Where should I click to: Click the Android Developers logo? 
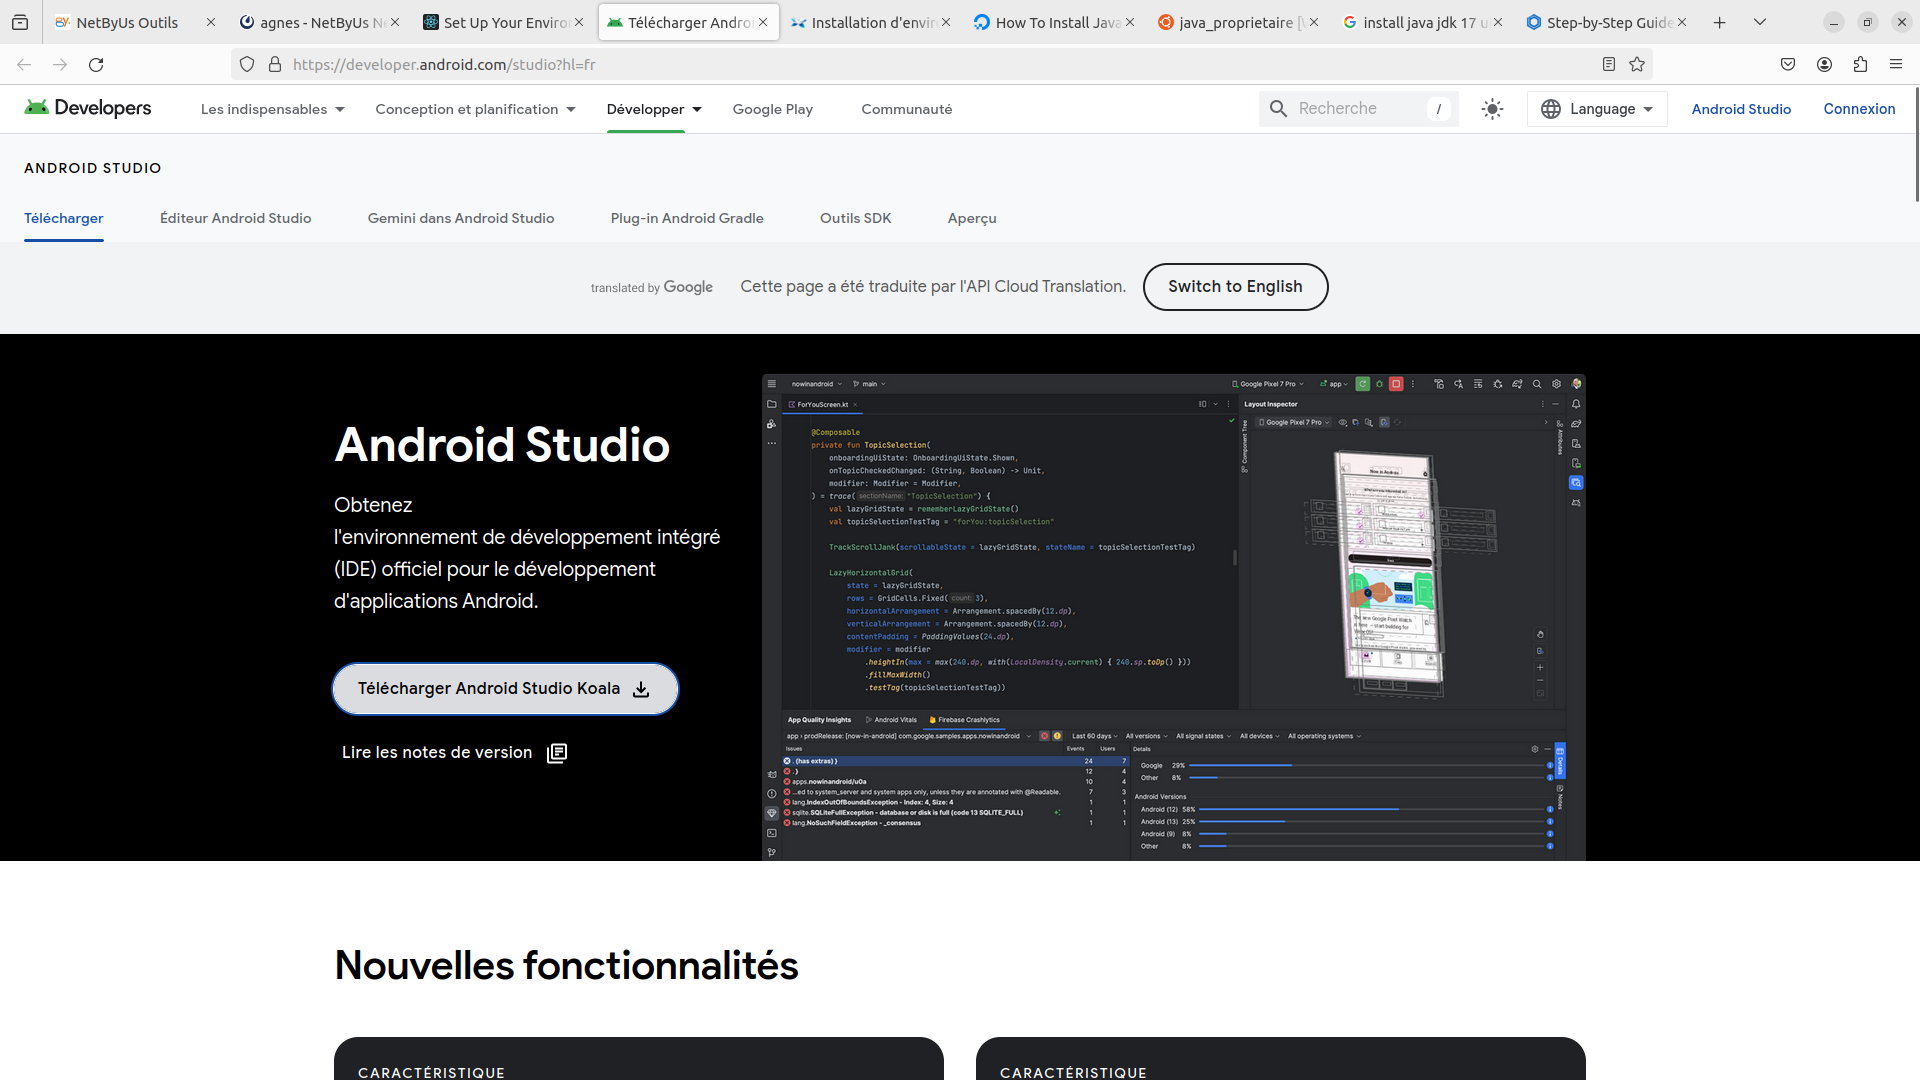(x=88, y=108)
